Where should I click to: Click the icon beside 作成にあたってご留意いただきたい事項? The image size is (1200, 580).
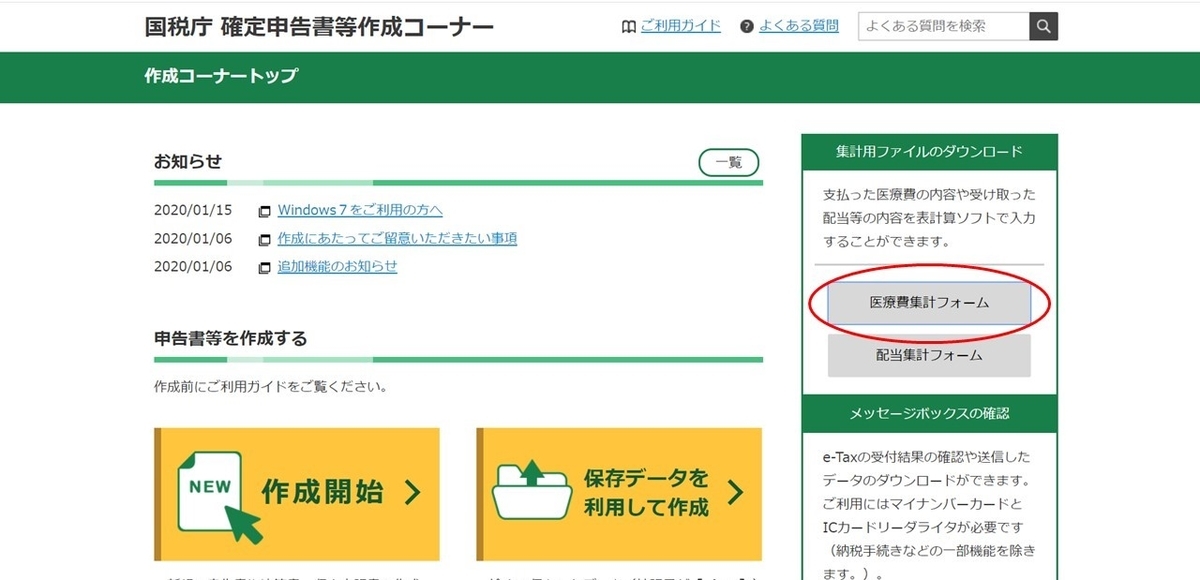(265, 239)
